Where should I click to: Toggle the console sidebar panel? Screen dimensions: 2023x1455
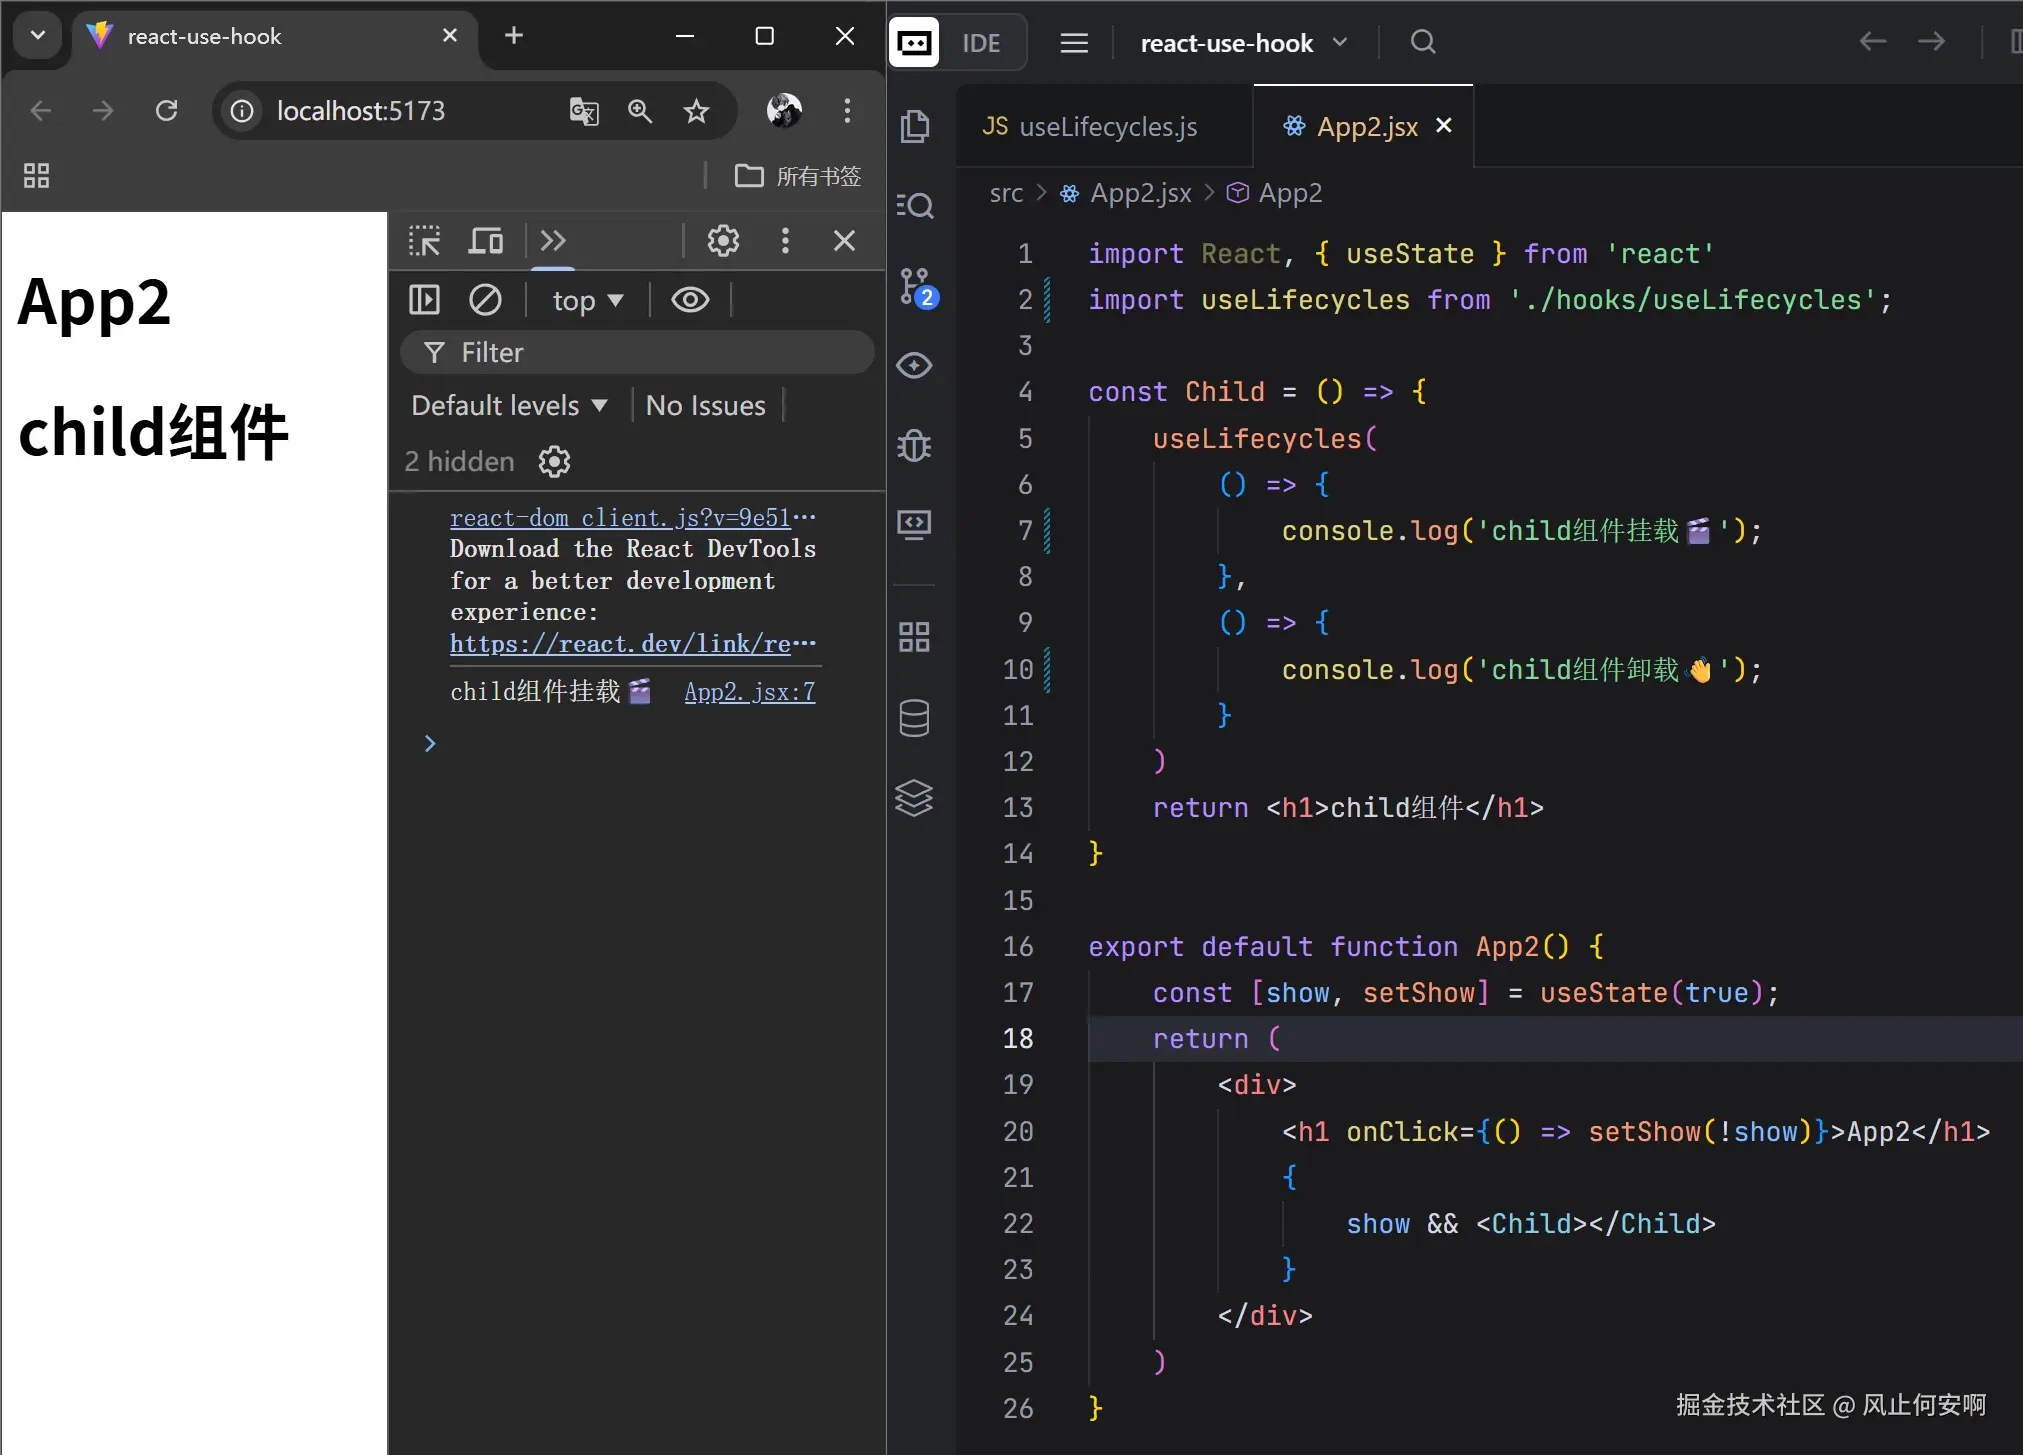coord(425,300)
